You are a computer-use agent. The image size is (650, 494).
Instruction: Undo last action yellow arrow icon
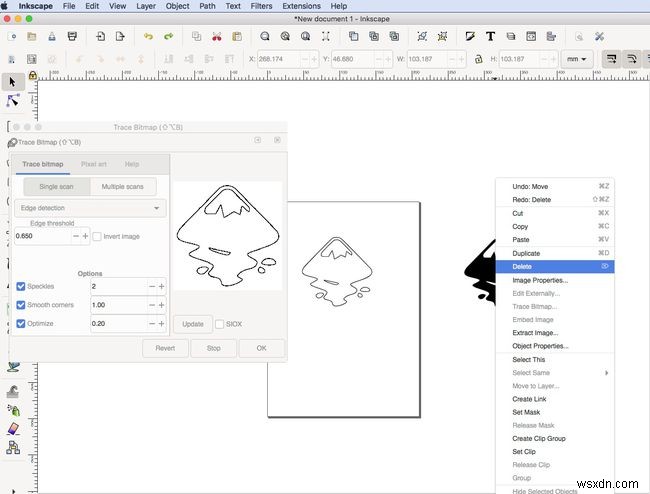[148, 36]
